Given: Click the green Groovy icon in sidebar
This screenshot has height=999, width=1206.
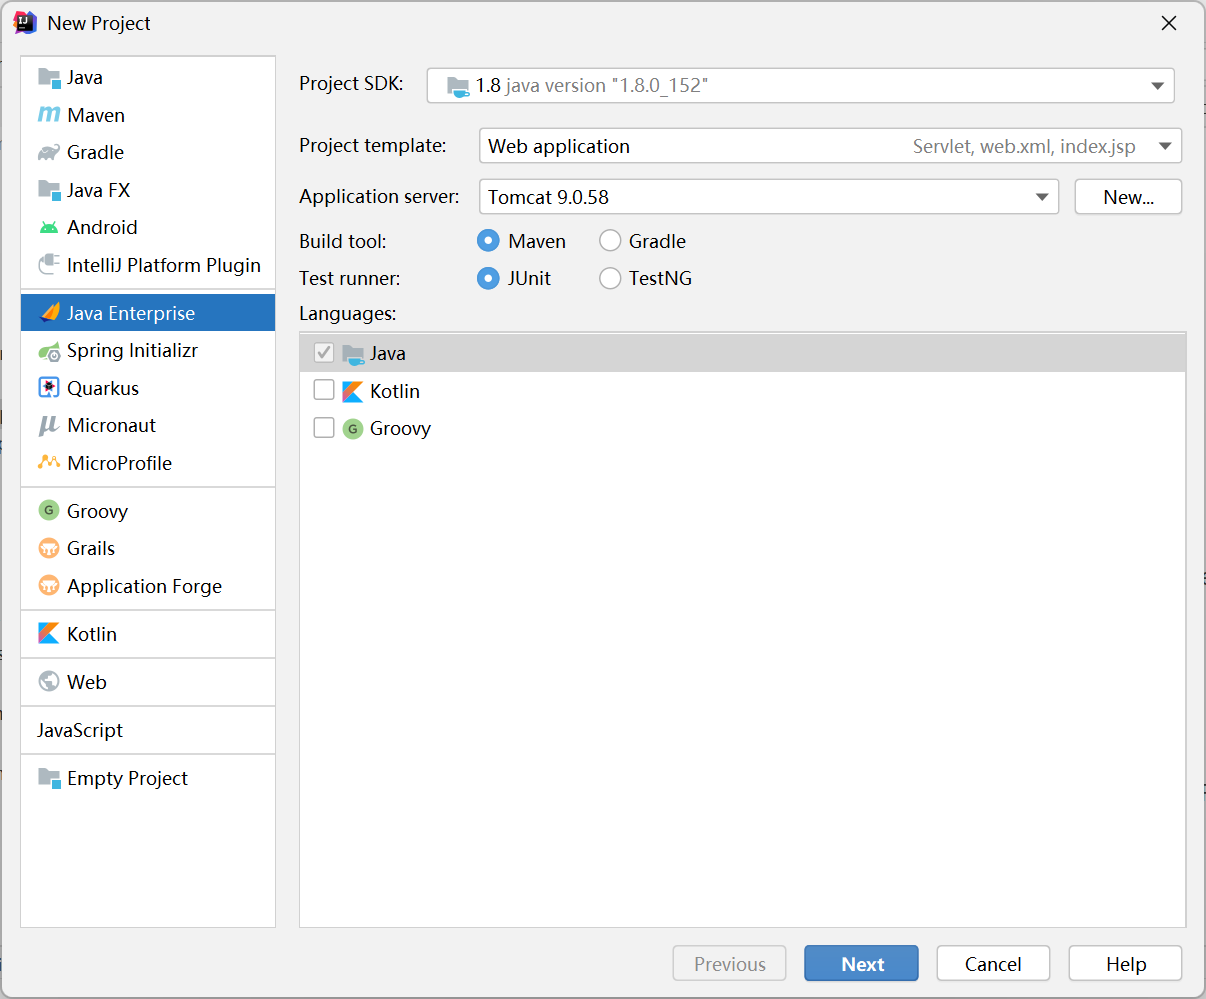Looking at the screenshot, I should [49, 511].
